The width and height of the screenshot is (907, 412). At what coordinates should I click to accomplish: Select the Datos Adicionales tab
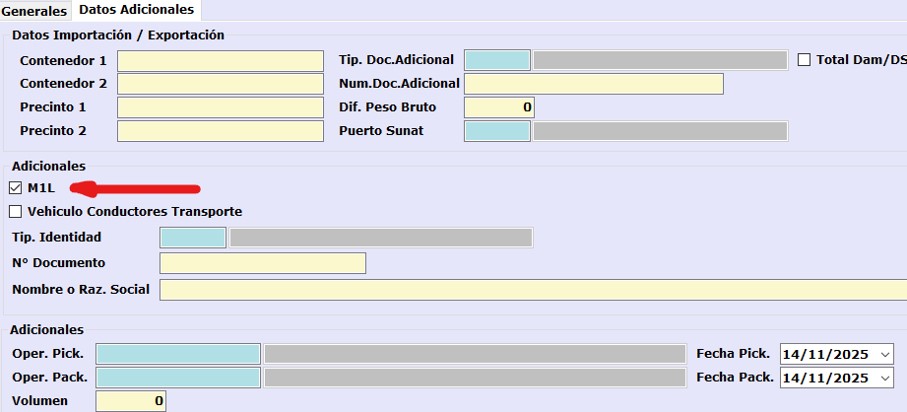(x=136, y=10)
